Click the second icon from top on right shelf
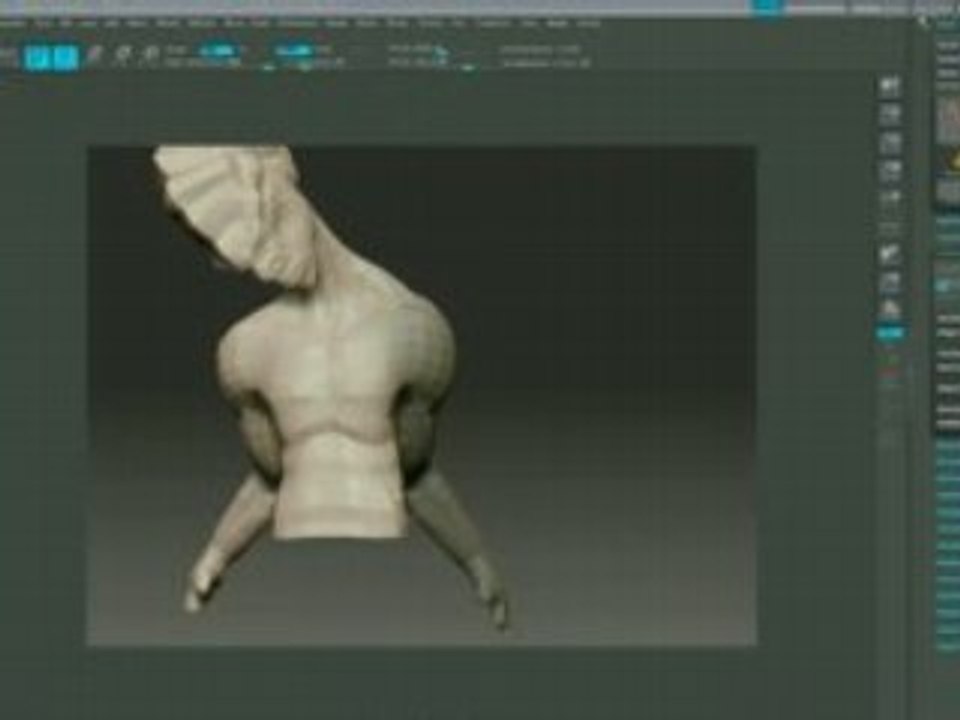 pyautogui.click(x=890, y=116)
